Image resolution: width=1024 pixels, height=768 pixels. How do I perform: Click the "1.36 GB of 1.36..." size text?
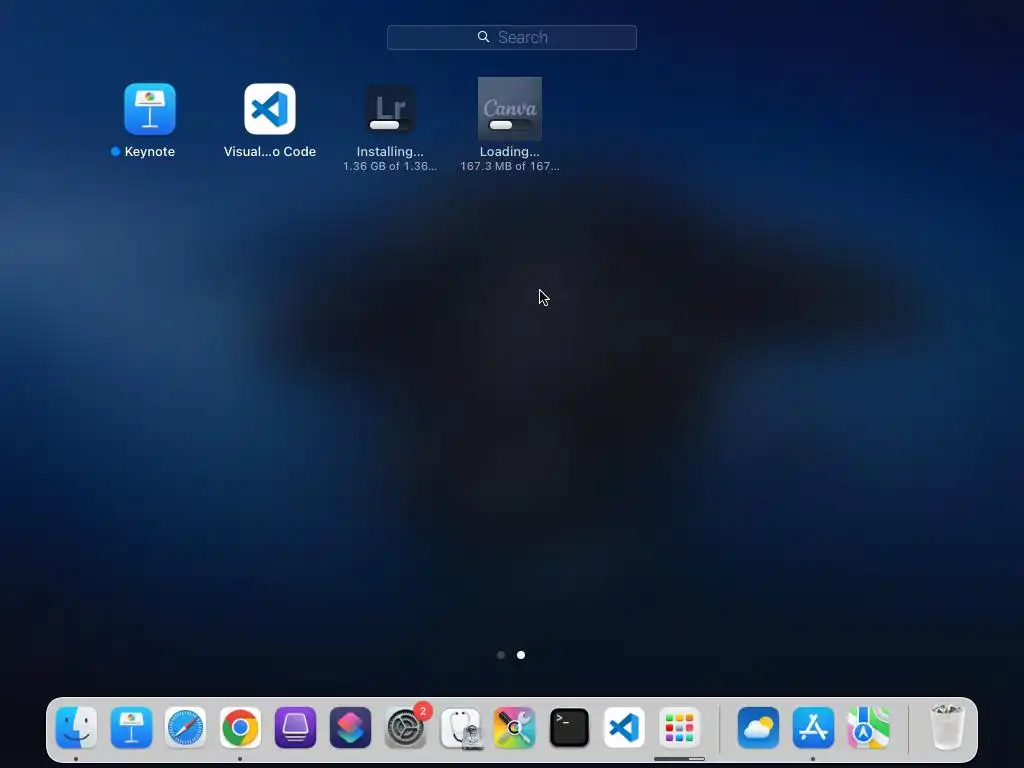[390, 167]
